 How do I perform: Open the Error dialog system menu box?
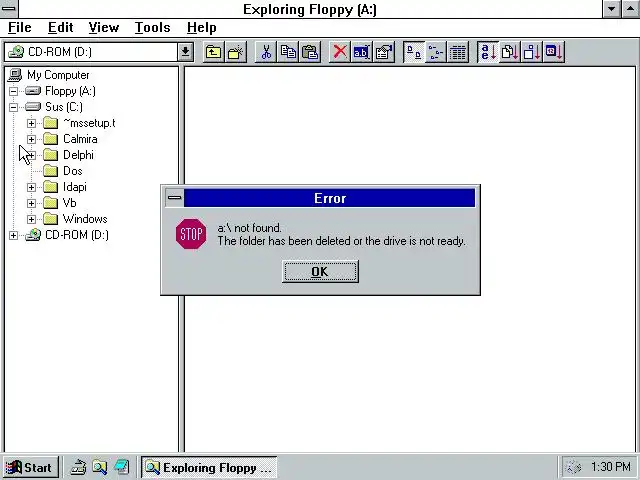click(x=175, y=198)
